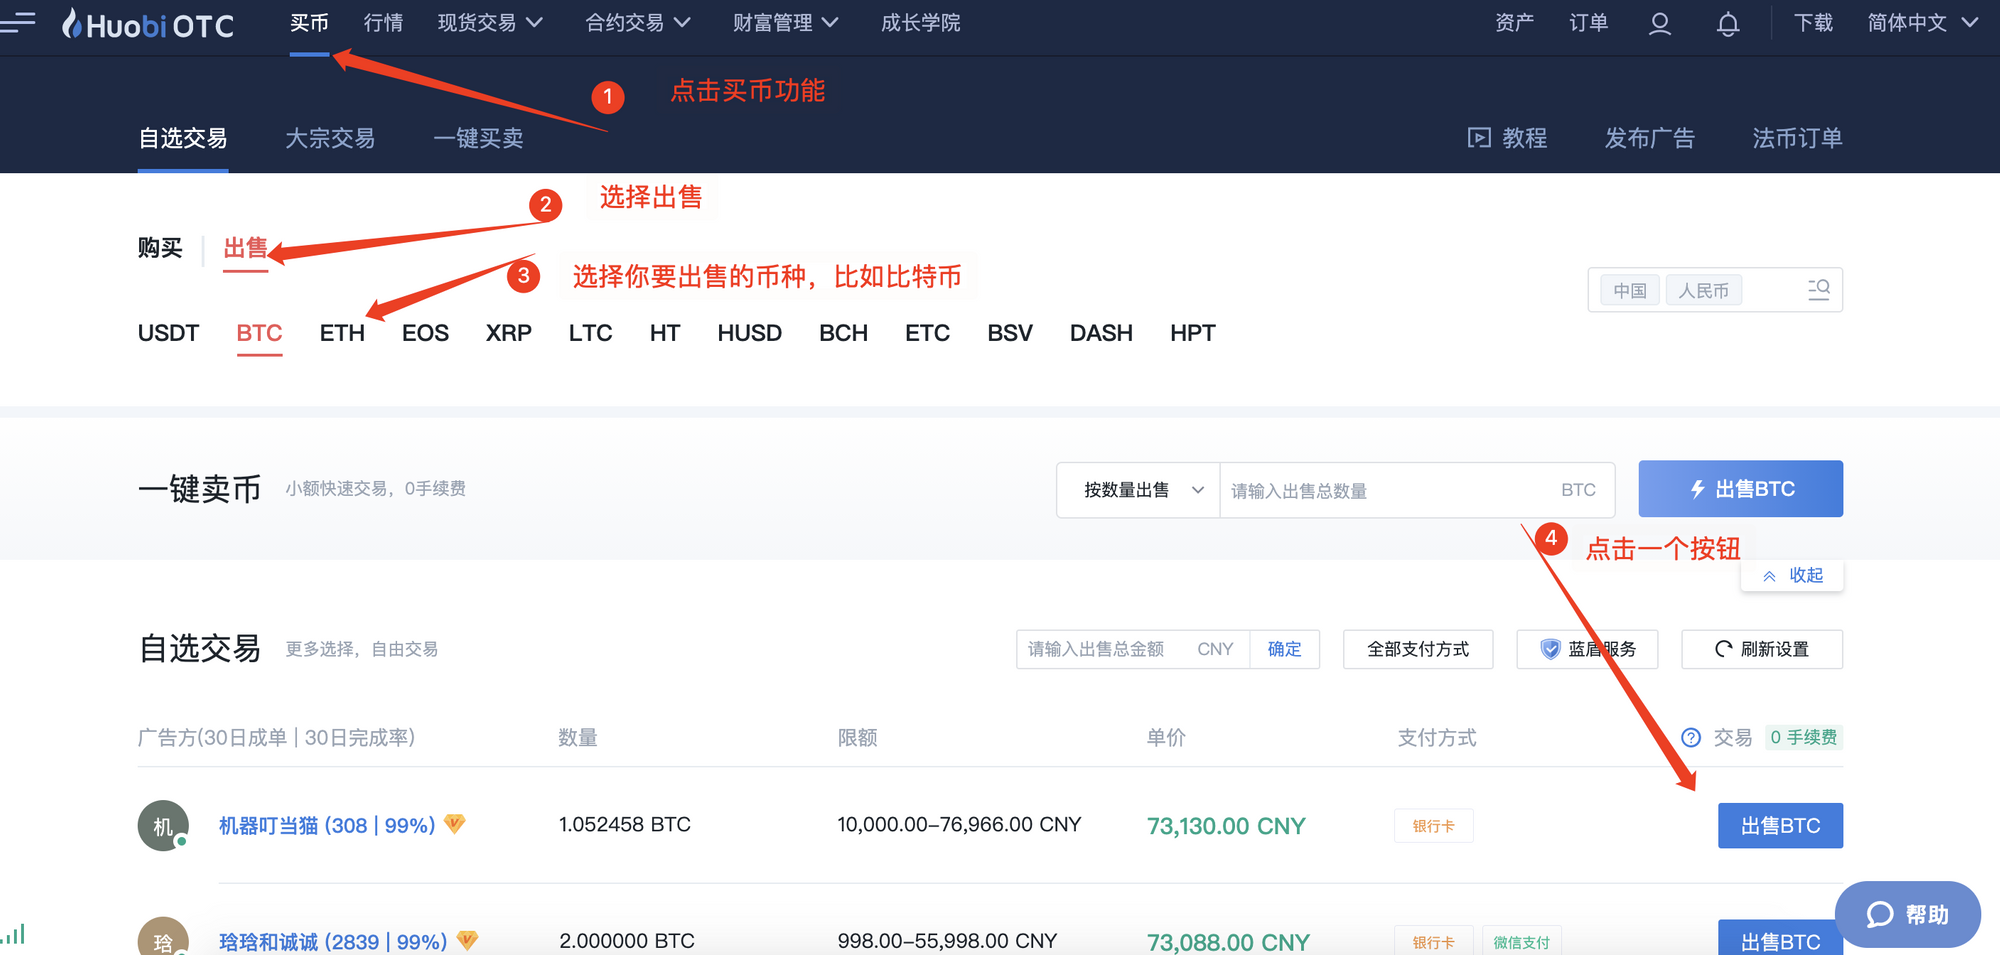
Task: Open the notifications bell icon
Action: click(x=1728, y=24)
